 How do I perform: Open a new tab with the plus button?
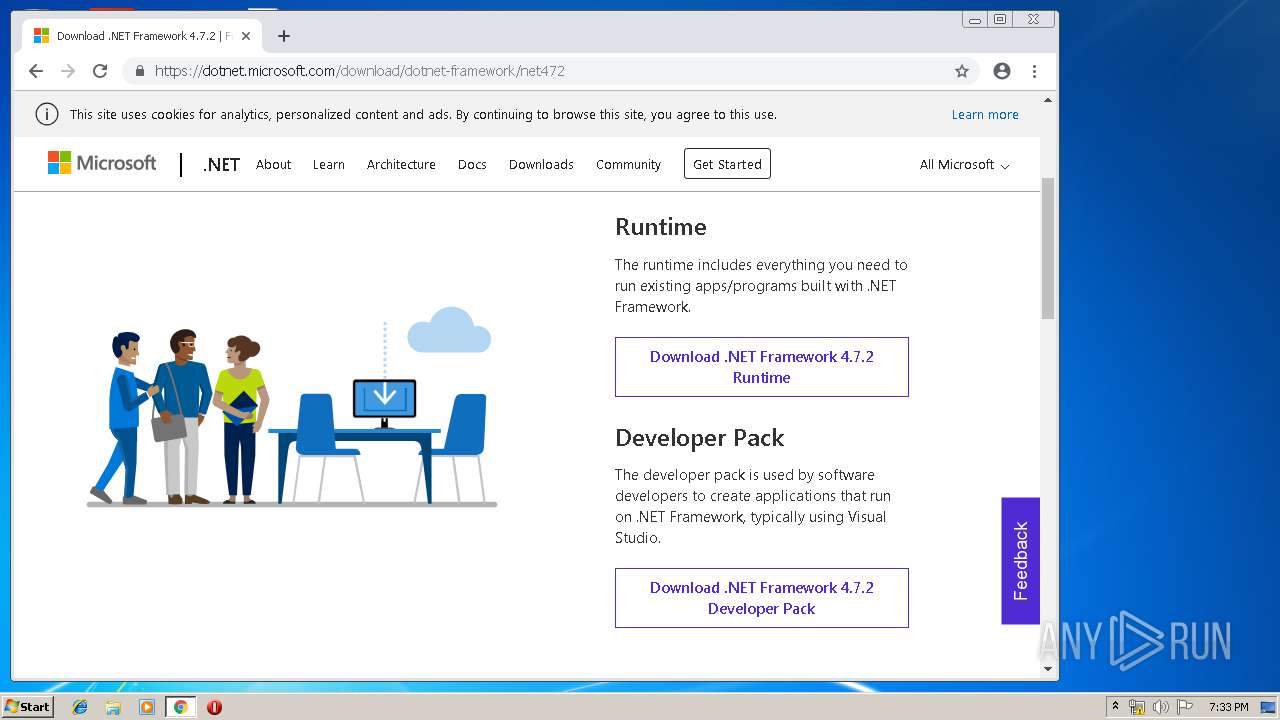(x=284, y=36)
